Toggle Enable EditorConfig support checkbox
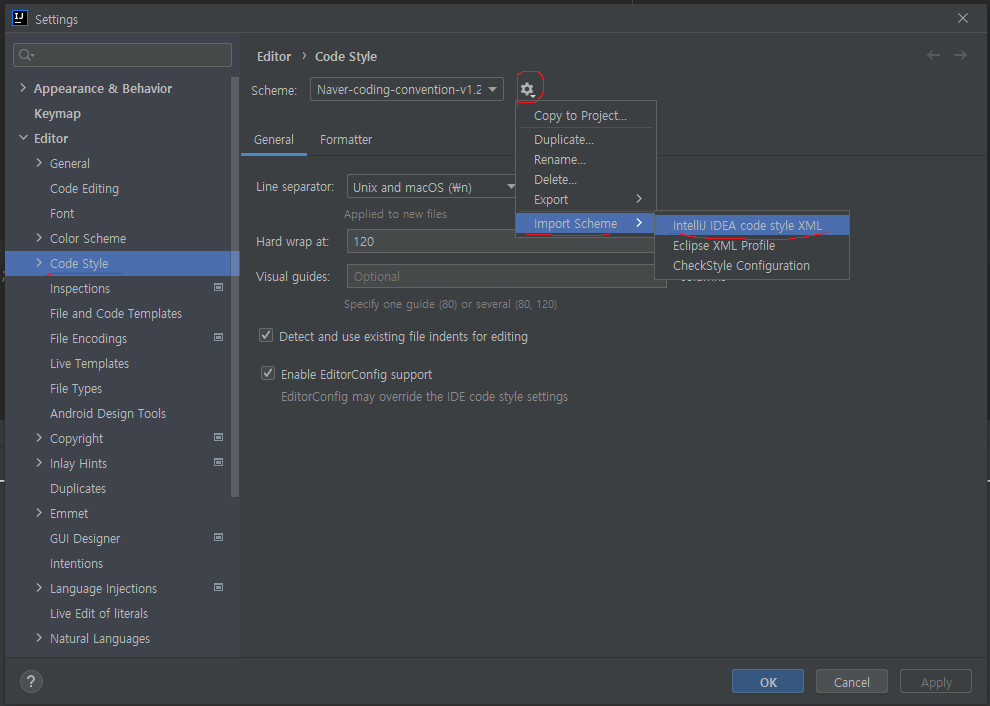 click(x=268, y=373)
